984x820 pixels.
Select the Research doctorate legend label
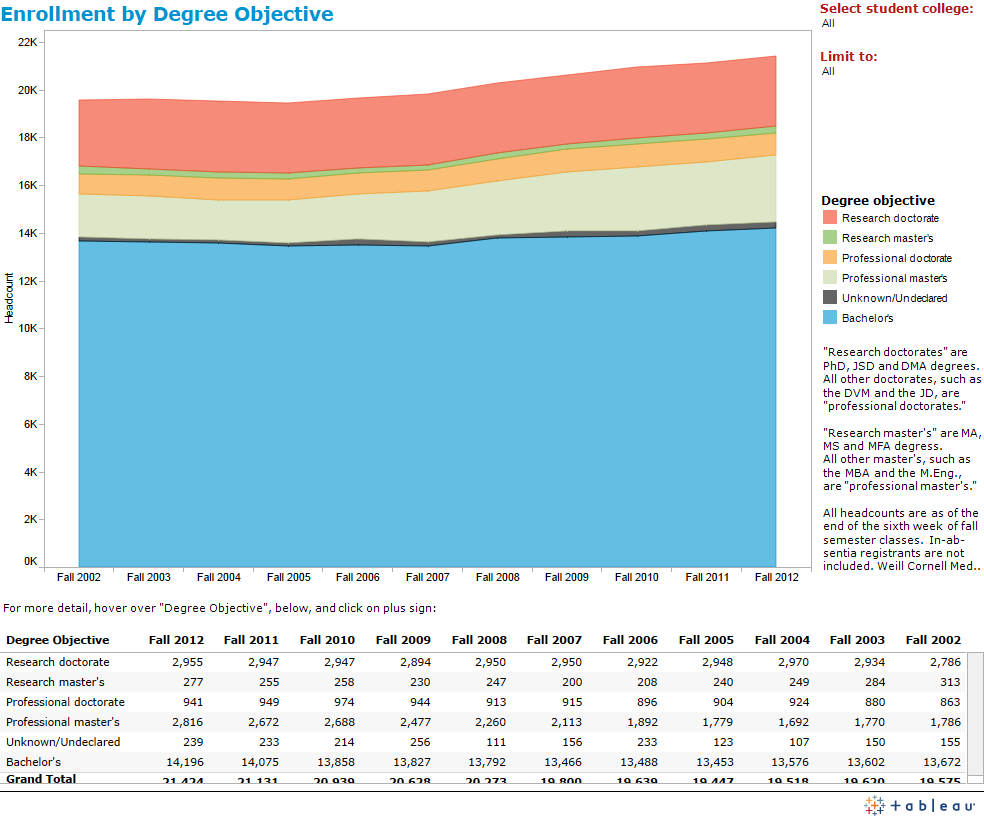click(890, 218)
